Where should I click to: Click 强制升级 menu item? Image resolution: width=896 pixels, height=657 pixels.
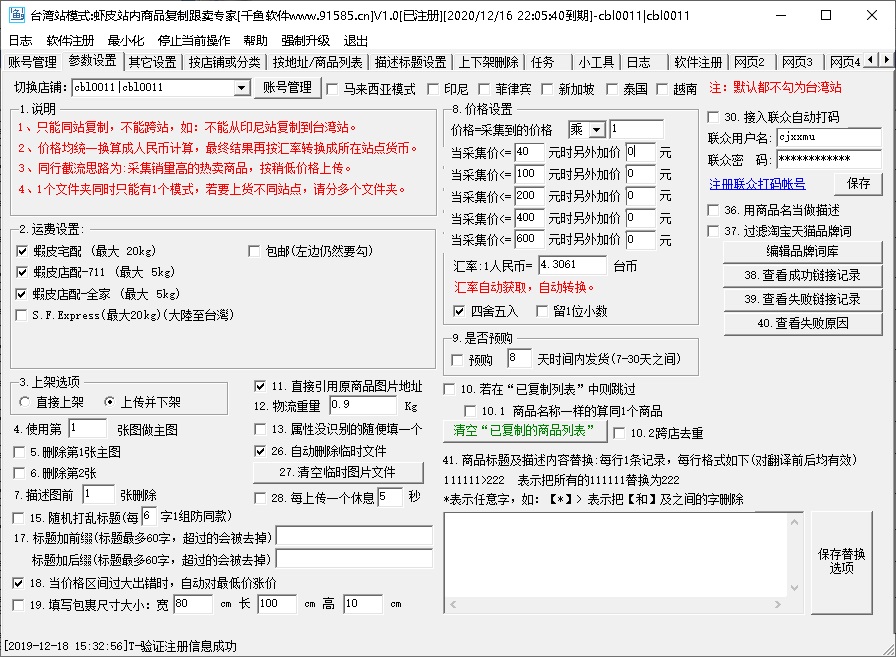tap(306, 41)
